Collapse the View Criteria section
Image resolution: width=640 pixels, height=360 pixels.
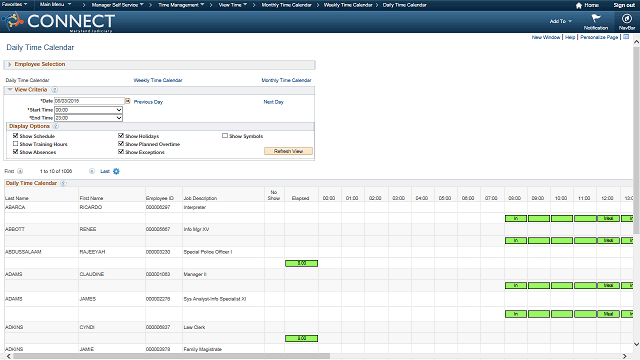pos(10,90)
